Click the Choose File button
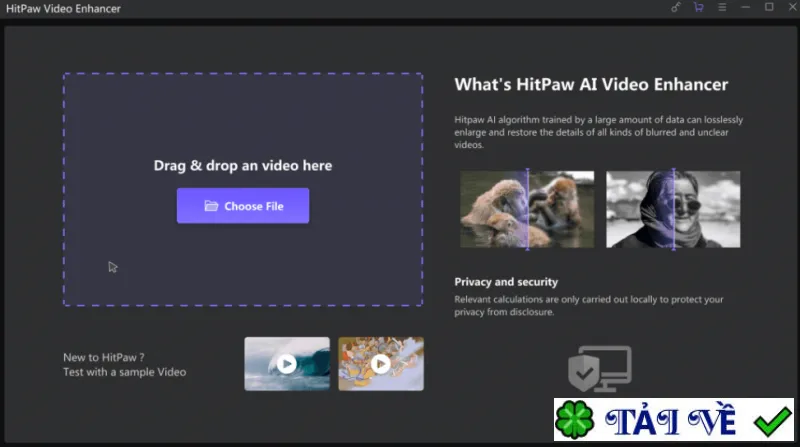The image size is (800, 447). pos(243,206)
